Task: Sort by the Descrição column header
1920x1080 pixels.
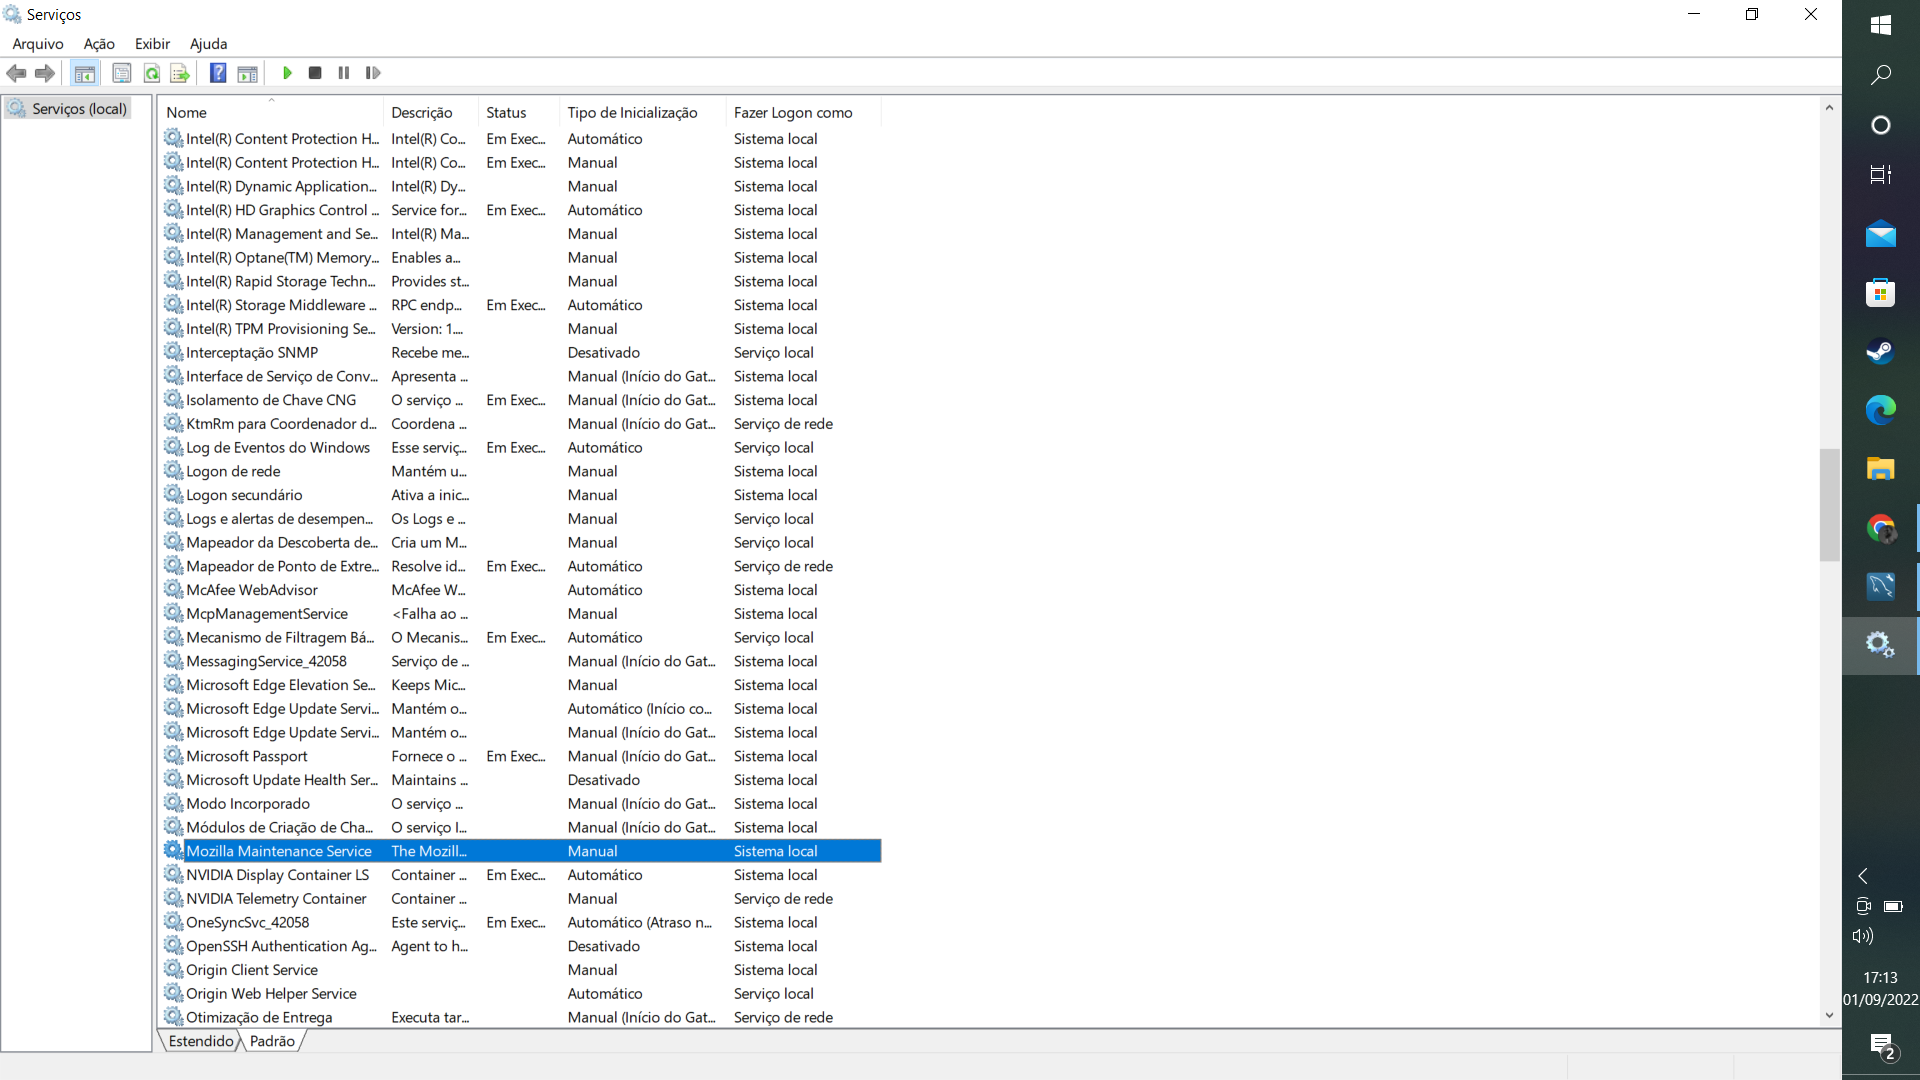Action: (431, 112)
